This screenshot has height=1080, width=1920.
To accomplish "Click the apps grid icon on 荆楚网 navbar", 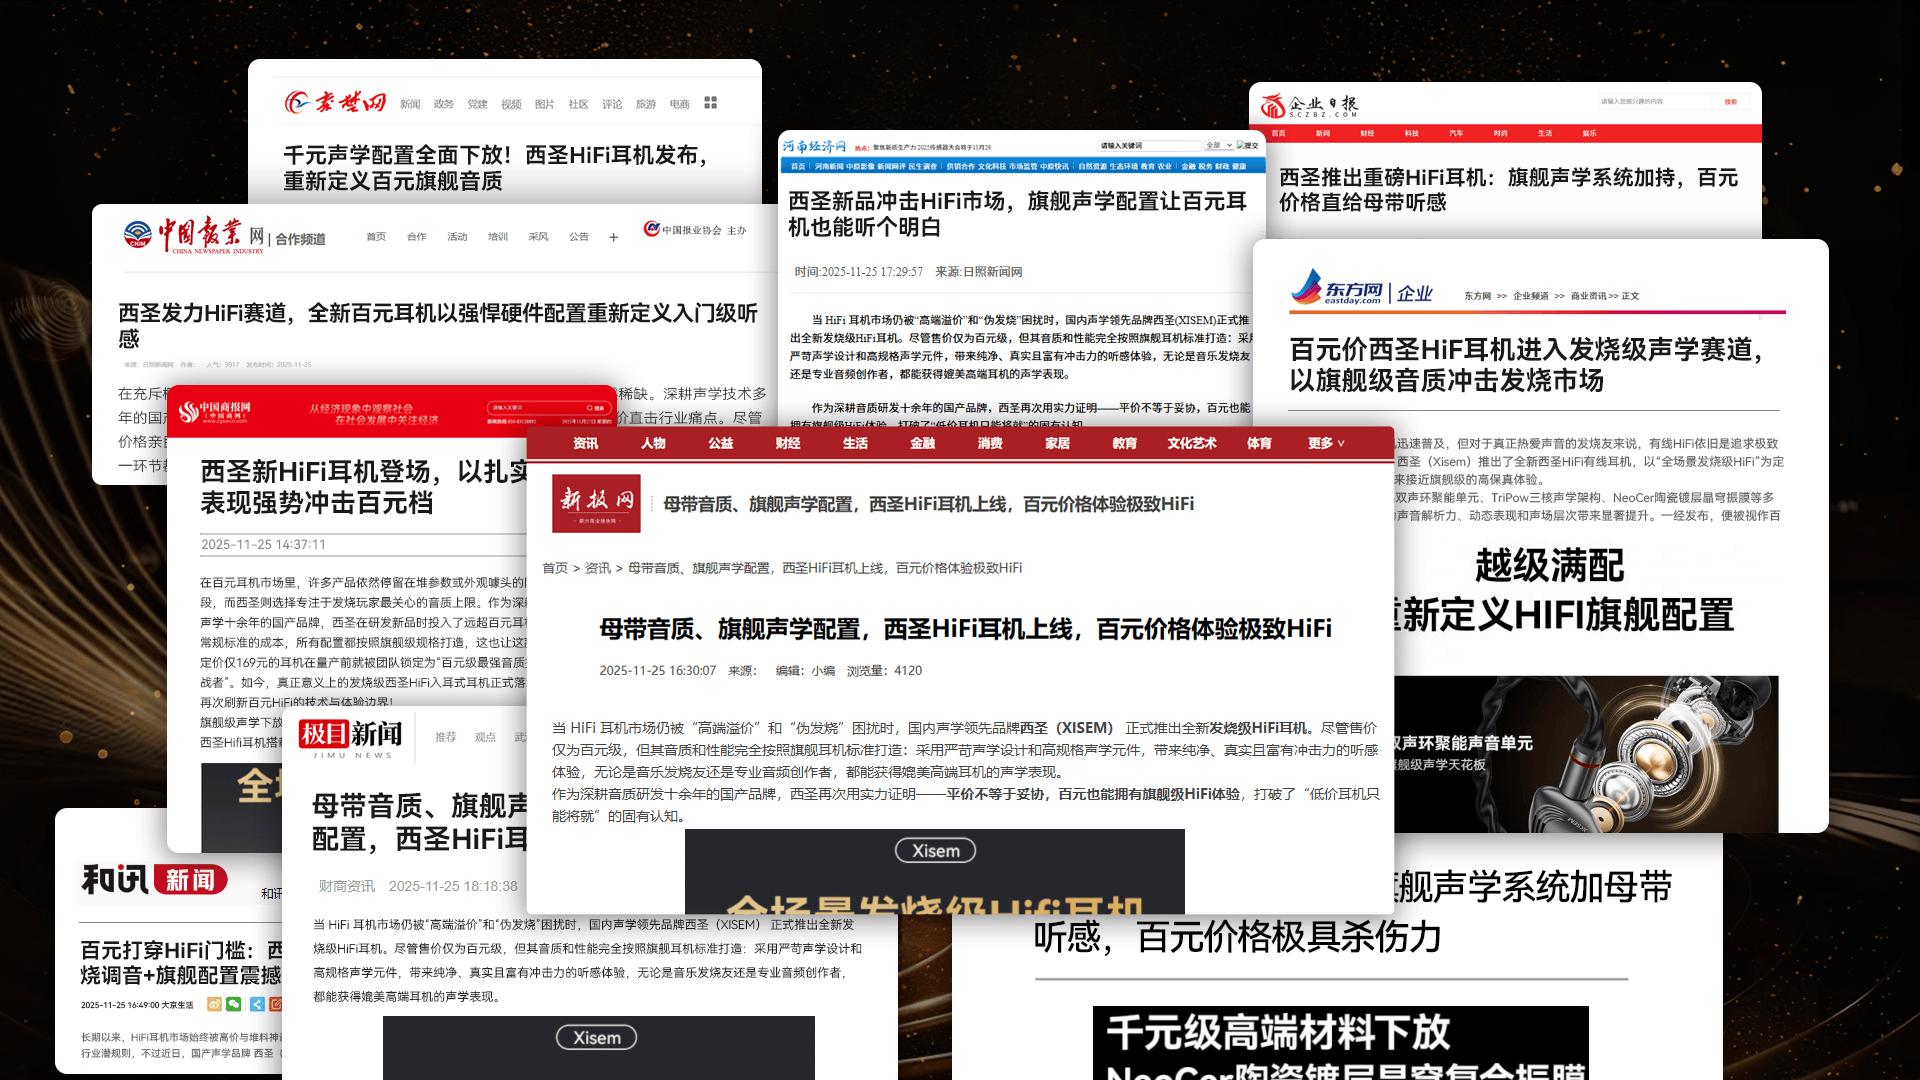I will [709, 102].
